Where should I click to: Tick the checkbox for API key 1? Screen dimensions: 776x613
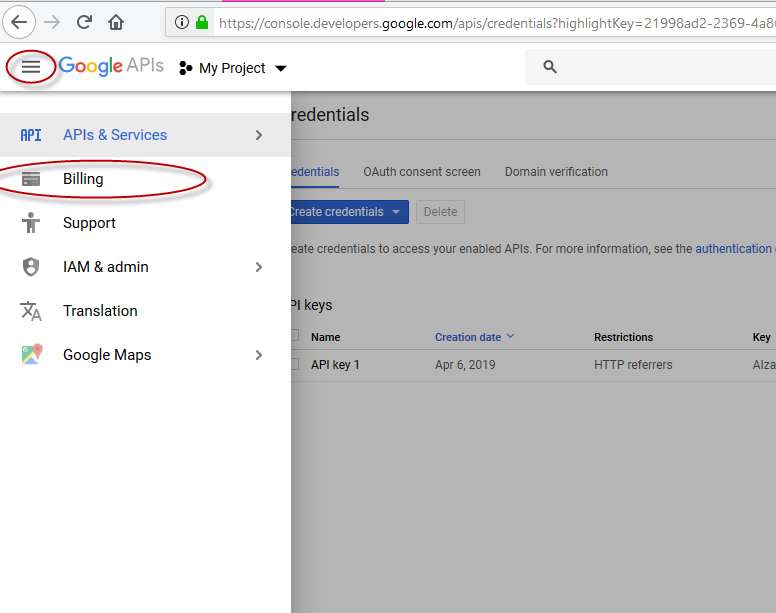click(295, 364)
